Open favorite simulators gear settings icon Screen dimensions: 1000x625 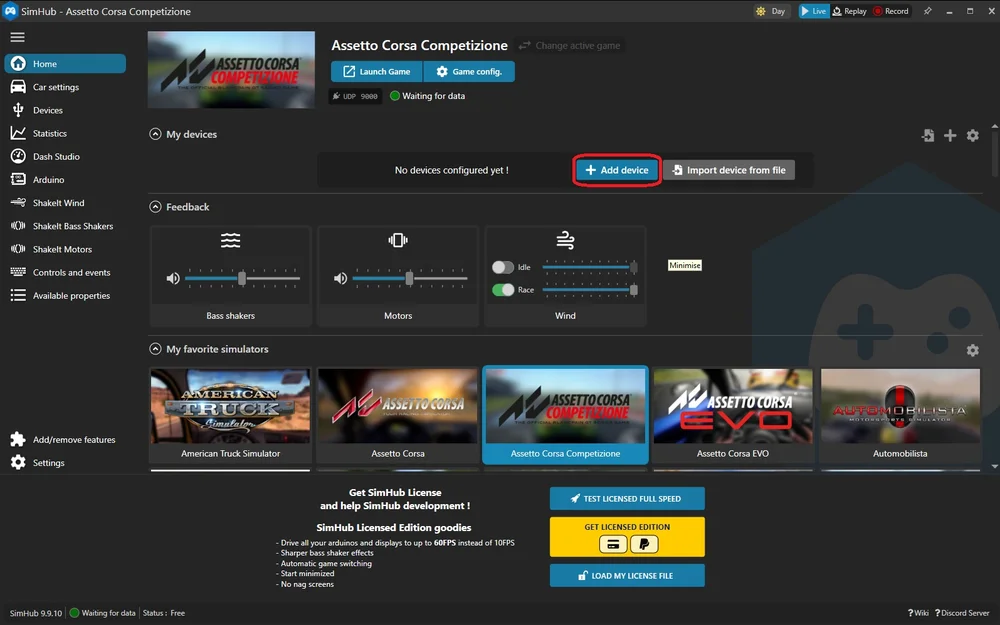point(972,350)
